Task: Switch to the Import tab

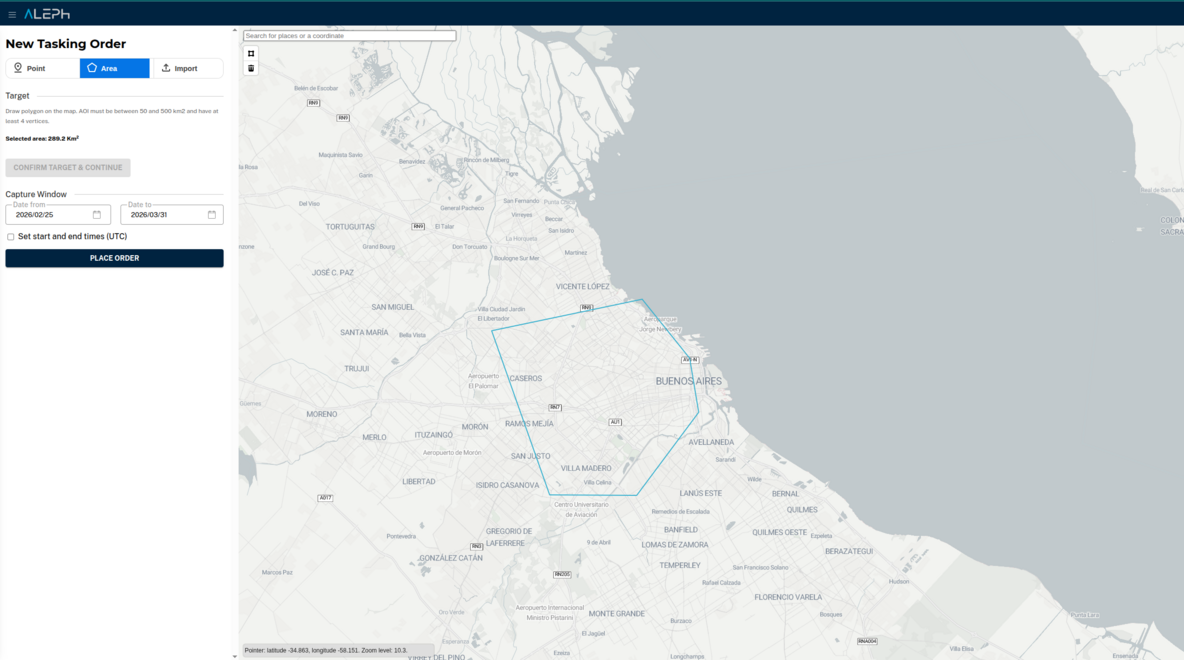Action: pyautogui.click(x=186, y=68)
